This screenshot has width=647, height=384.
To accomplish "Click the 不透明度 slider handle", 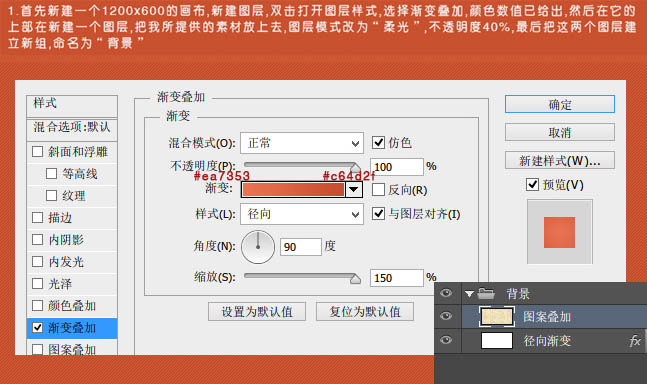I will (x=355, y=167).
